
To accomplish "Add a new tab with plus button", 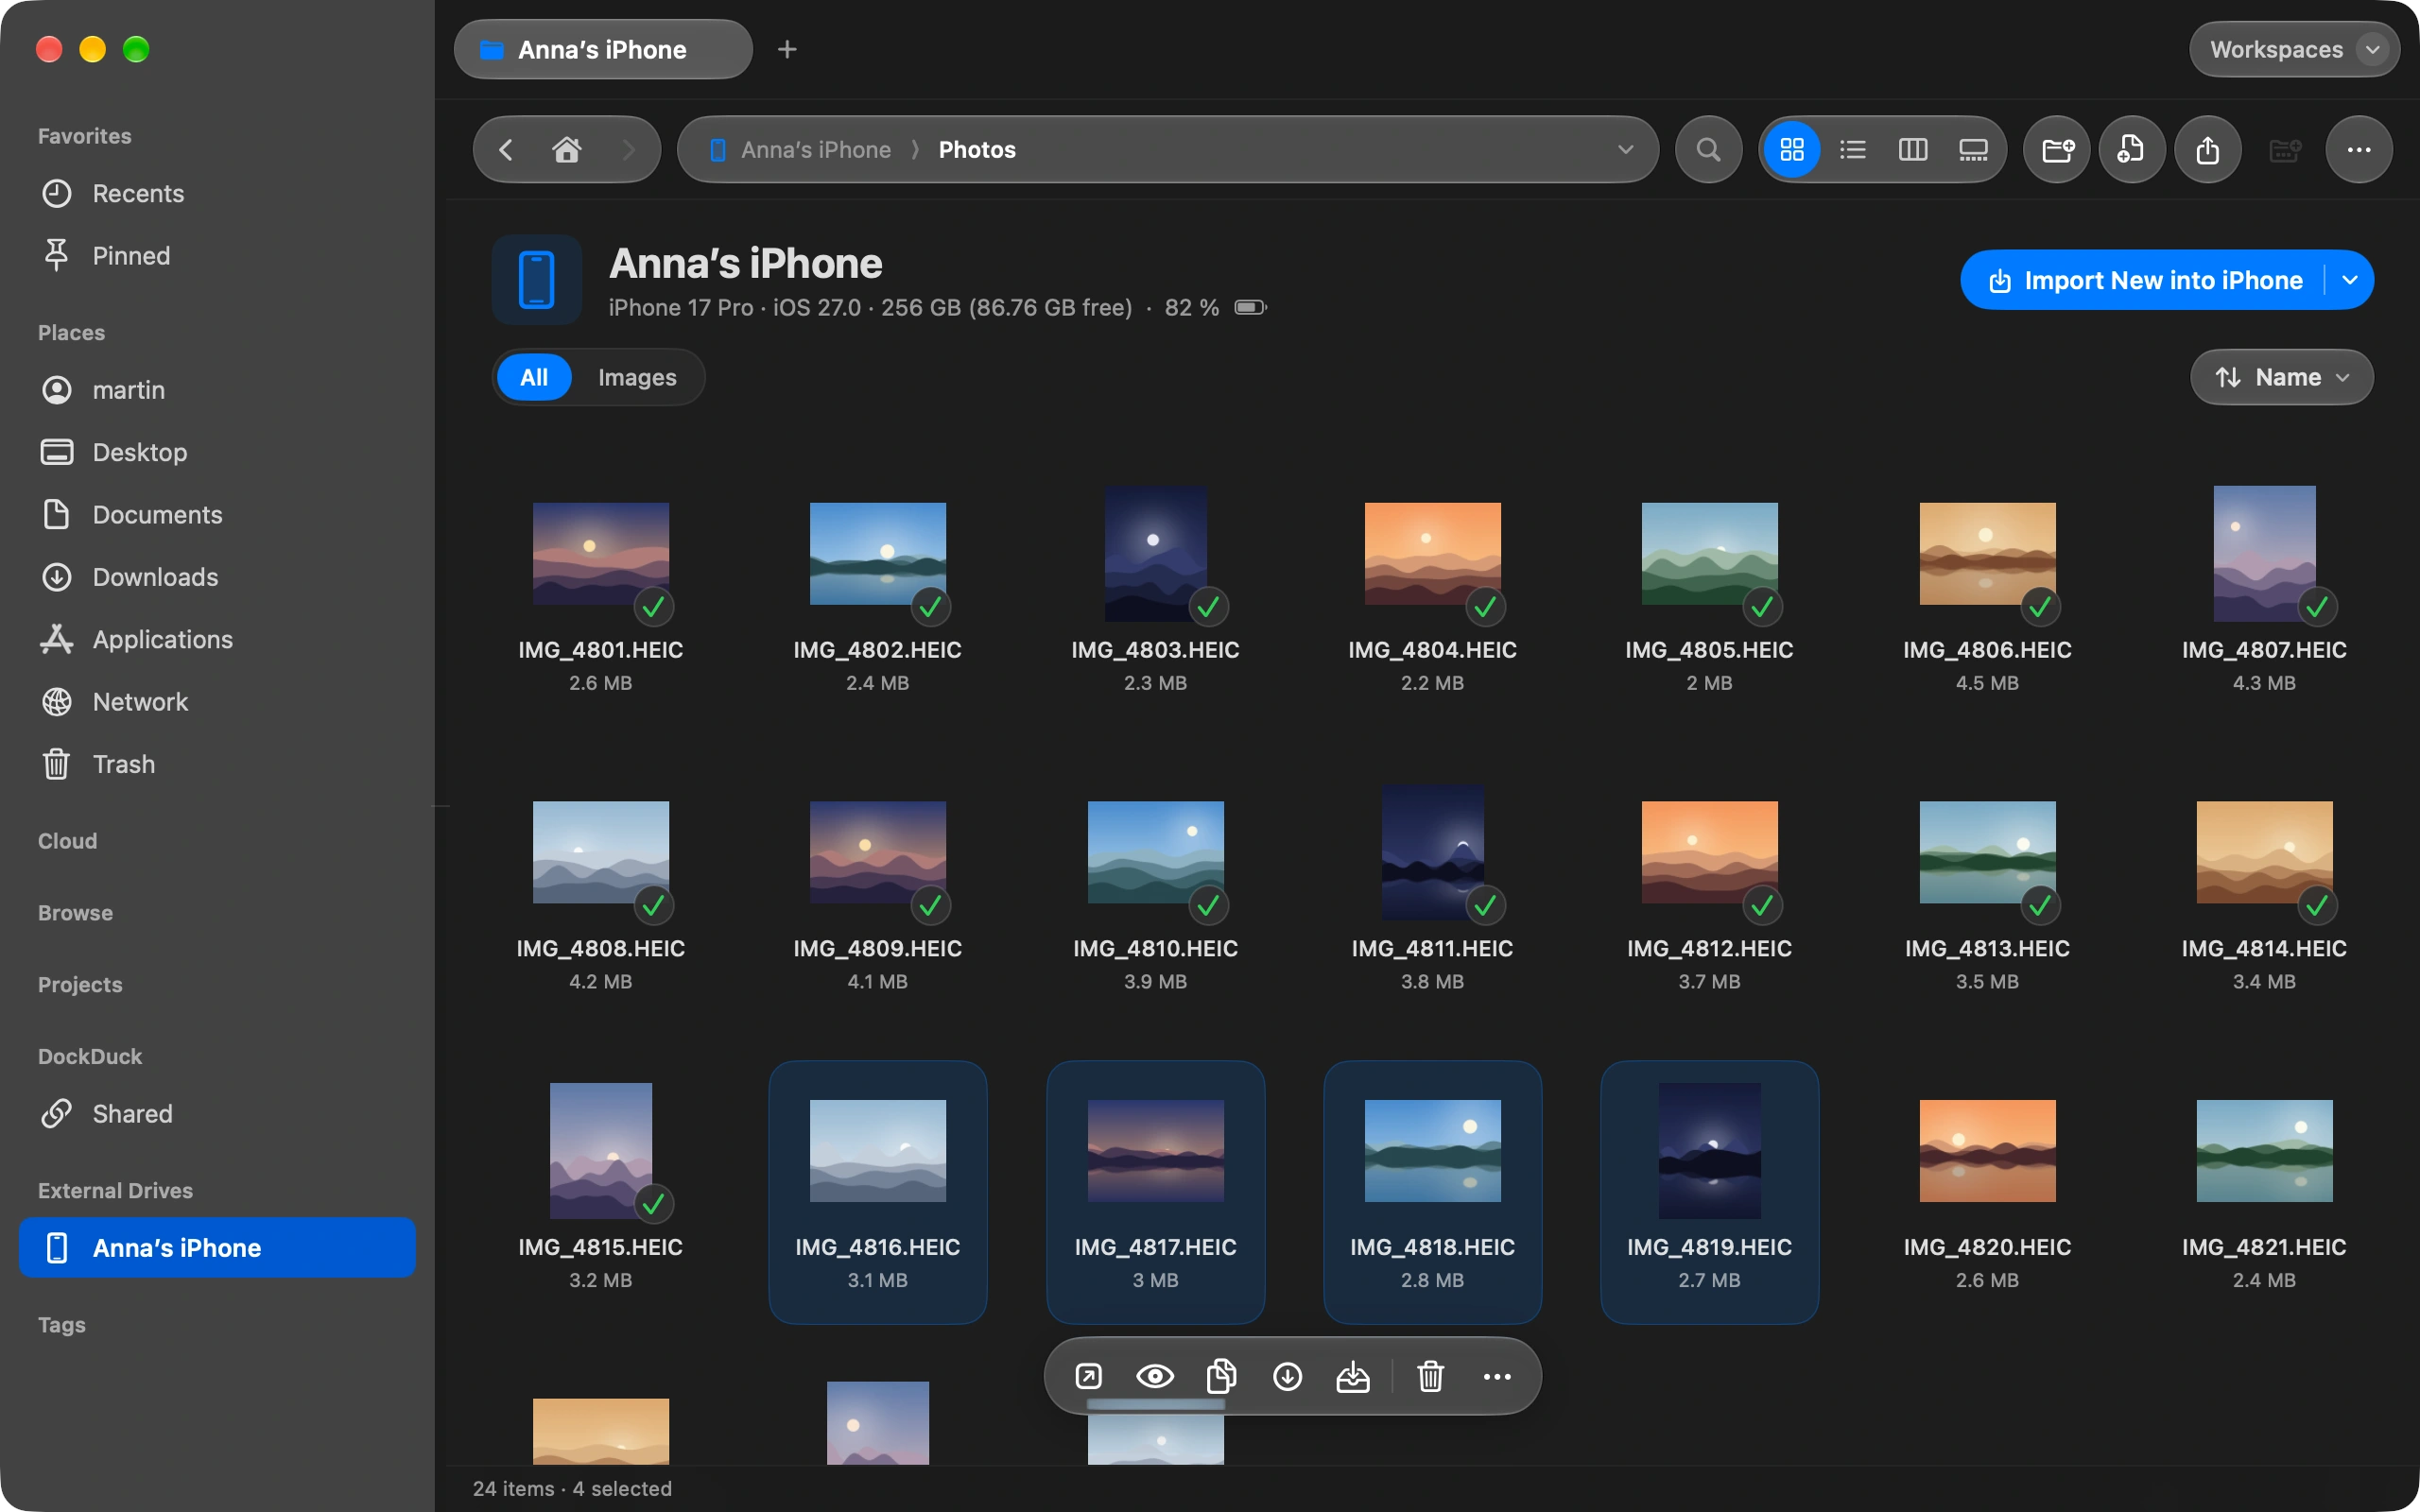I will (788, 49).
